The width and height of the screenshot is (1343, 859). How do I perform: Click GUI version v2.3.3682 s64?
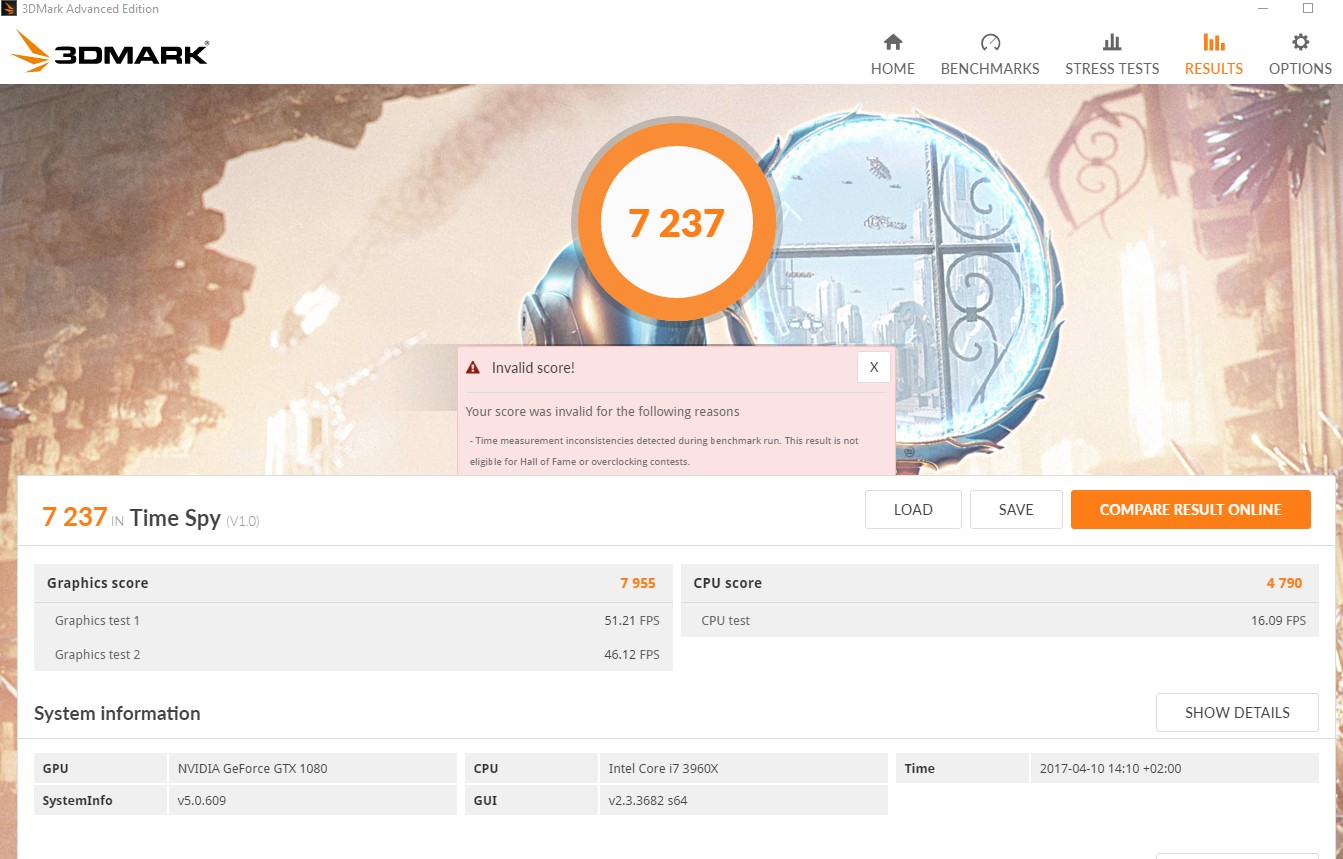click(648, 801)
